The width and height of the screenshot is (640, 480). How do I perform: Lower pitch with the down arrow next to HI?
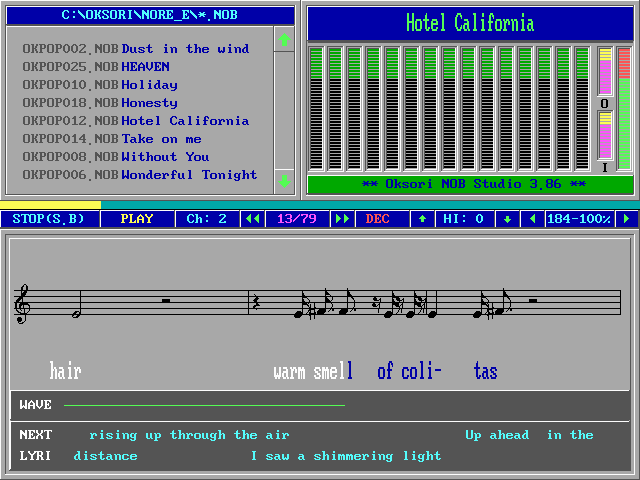coord(507,219)
